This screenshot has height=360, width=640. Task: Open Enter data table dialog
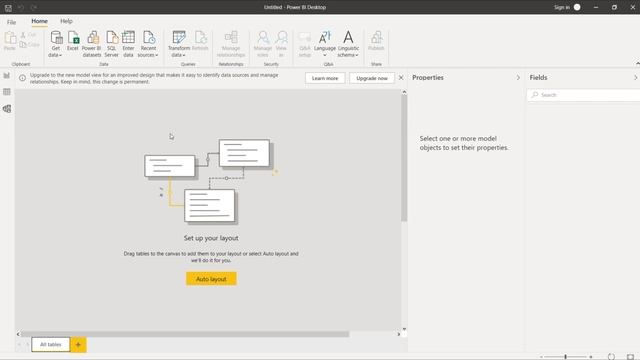pyautogui.click(x=128, y=44)
